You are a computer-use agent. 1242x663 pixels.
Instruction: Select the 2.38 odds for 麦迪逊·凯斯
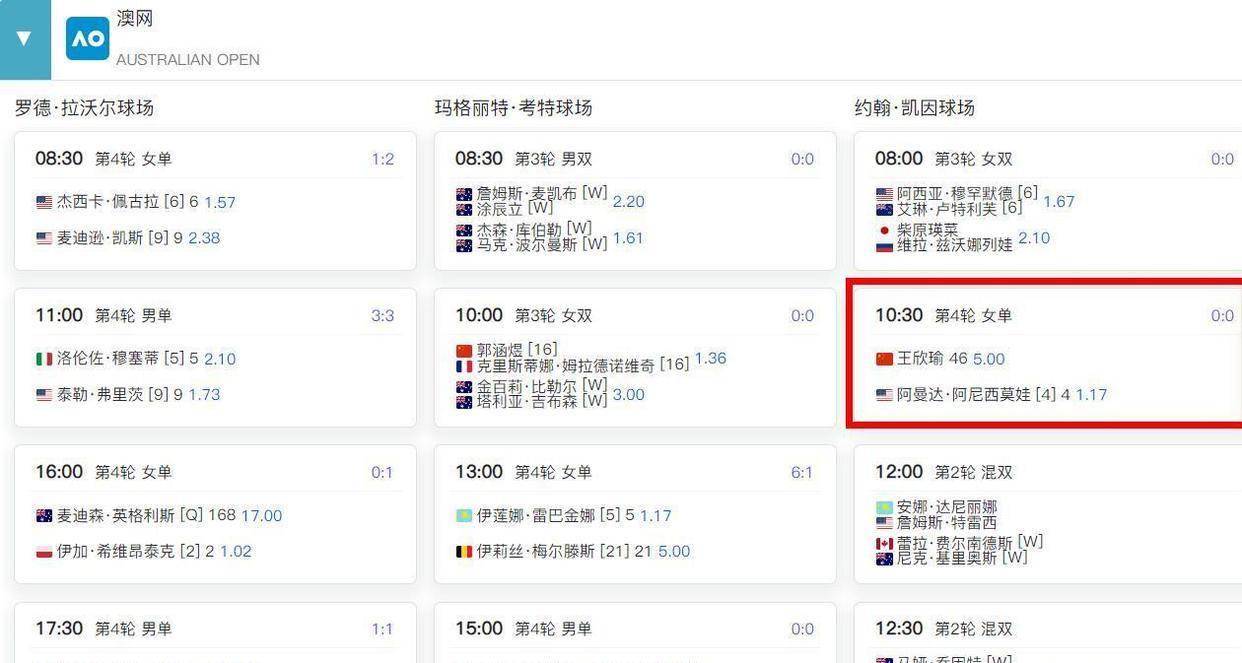(204, 238)
